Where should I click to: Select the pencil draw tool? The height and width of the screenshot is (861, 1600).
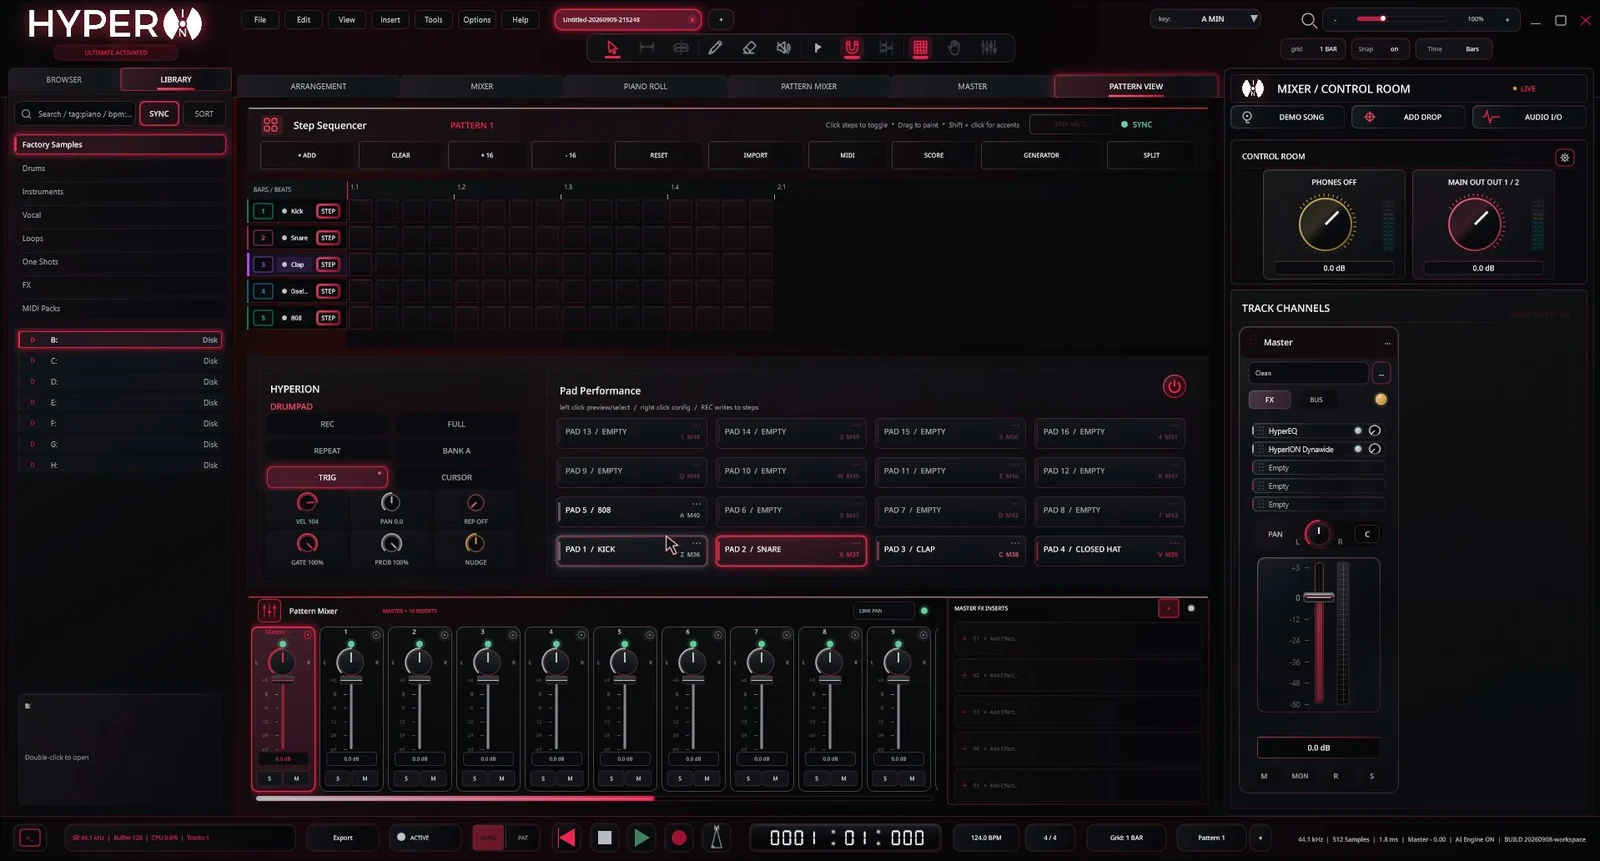pyautogui.click(x=715, y=48)
